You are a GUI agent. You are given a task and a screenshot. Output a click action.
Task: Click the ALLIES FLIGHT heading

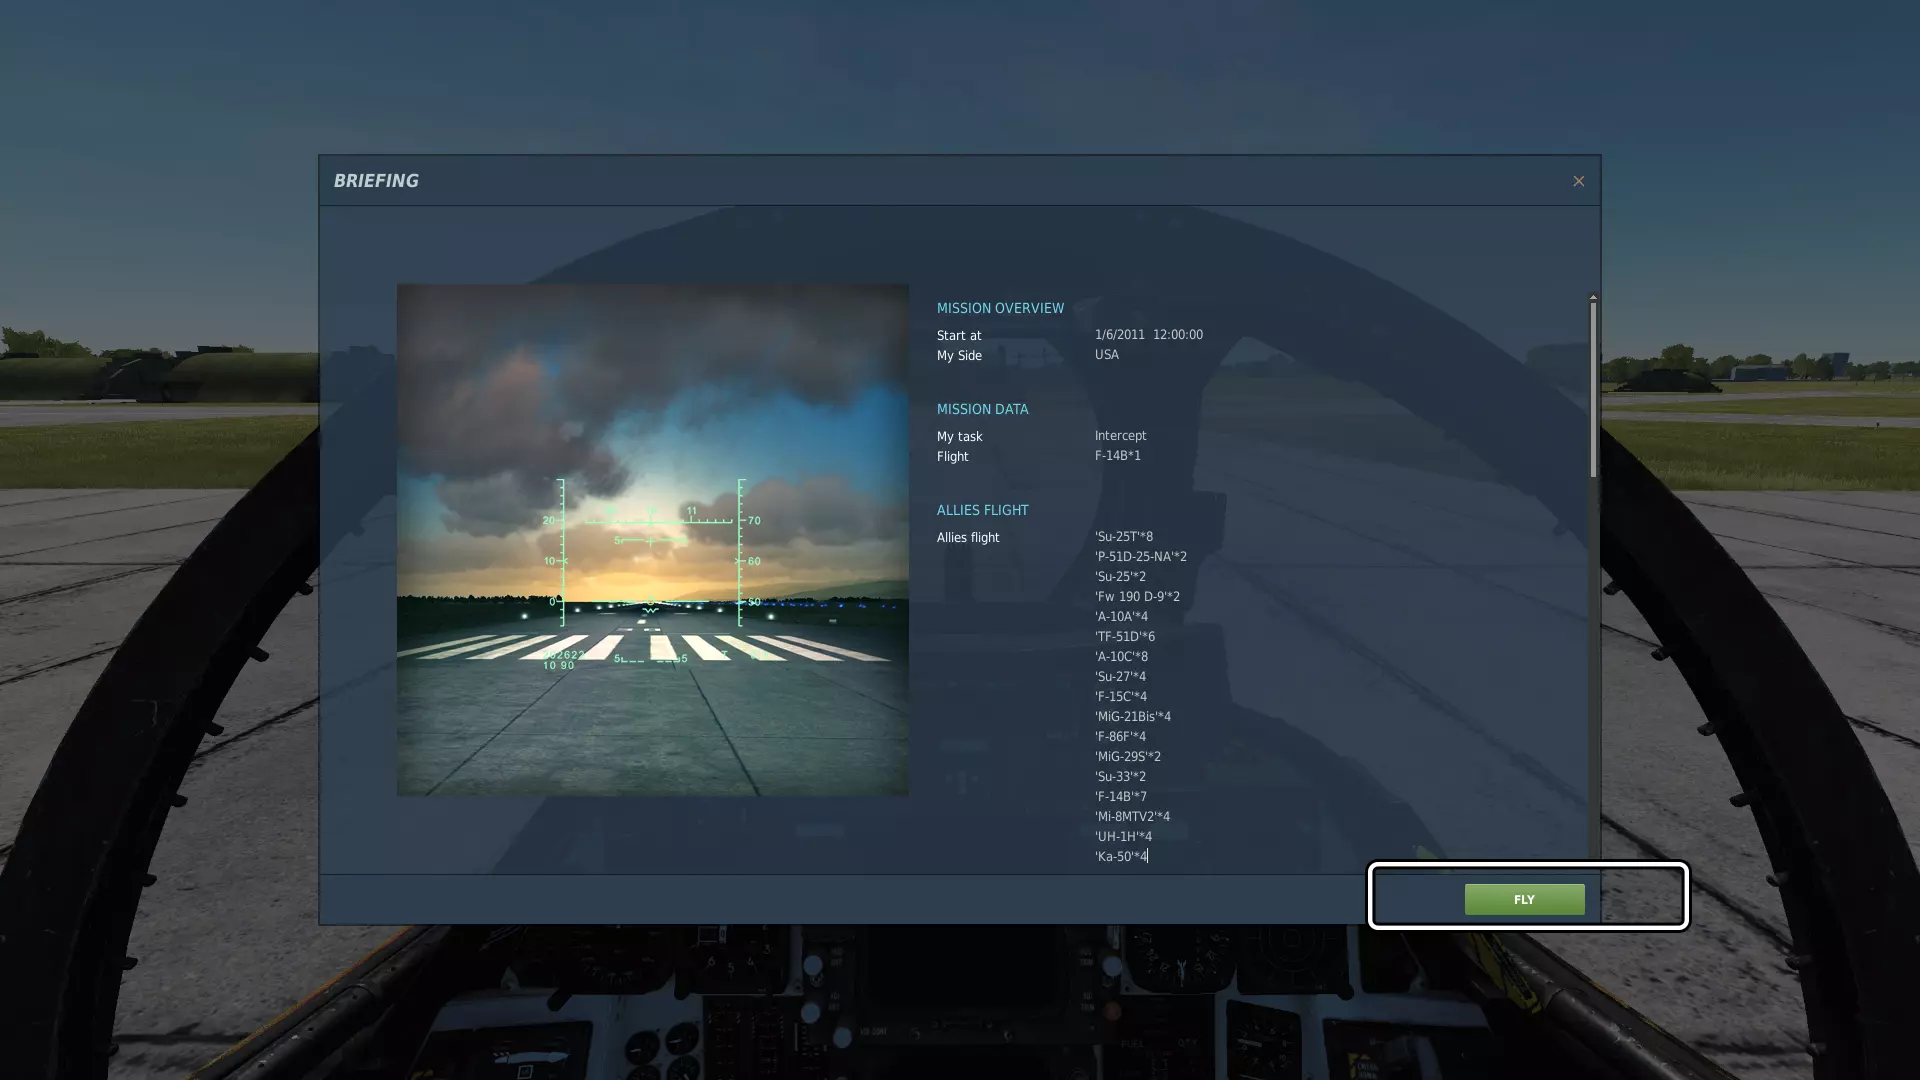pyautogui.click(x=982, y=510)
